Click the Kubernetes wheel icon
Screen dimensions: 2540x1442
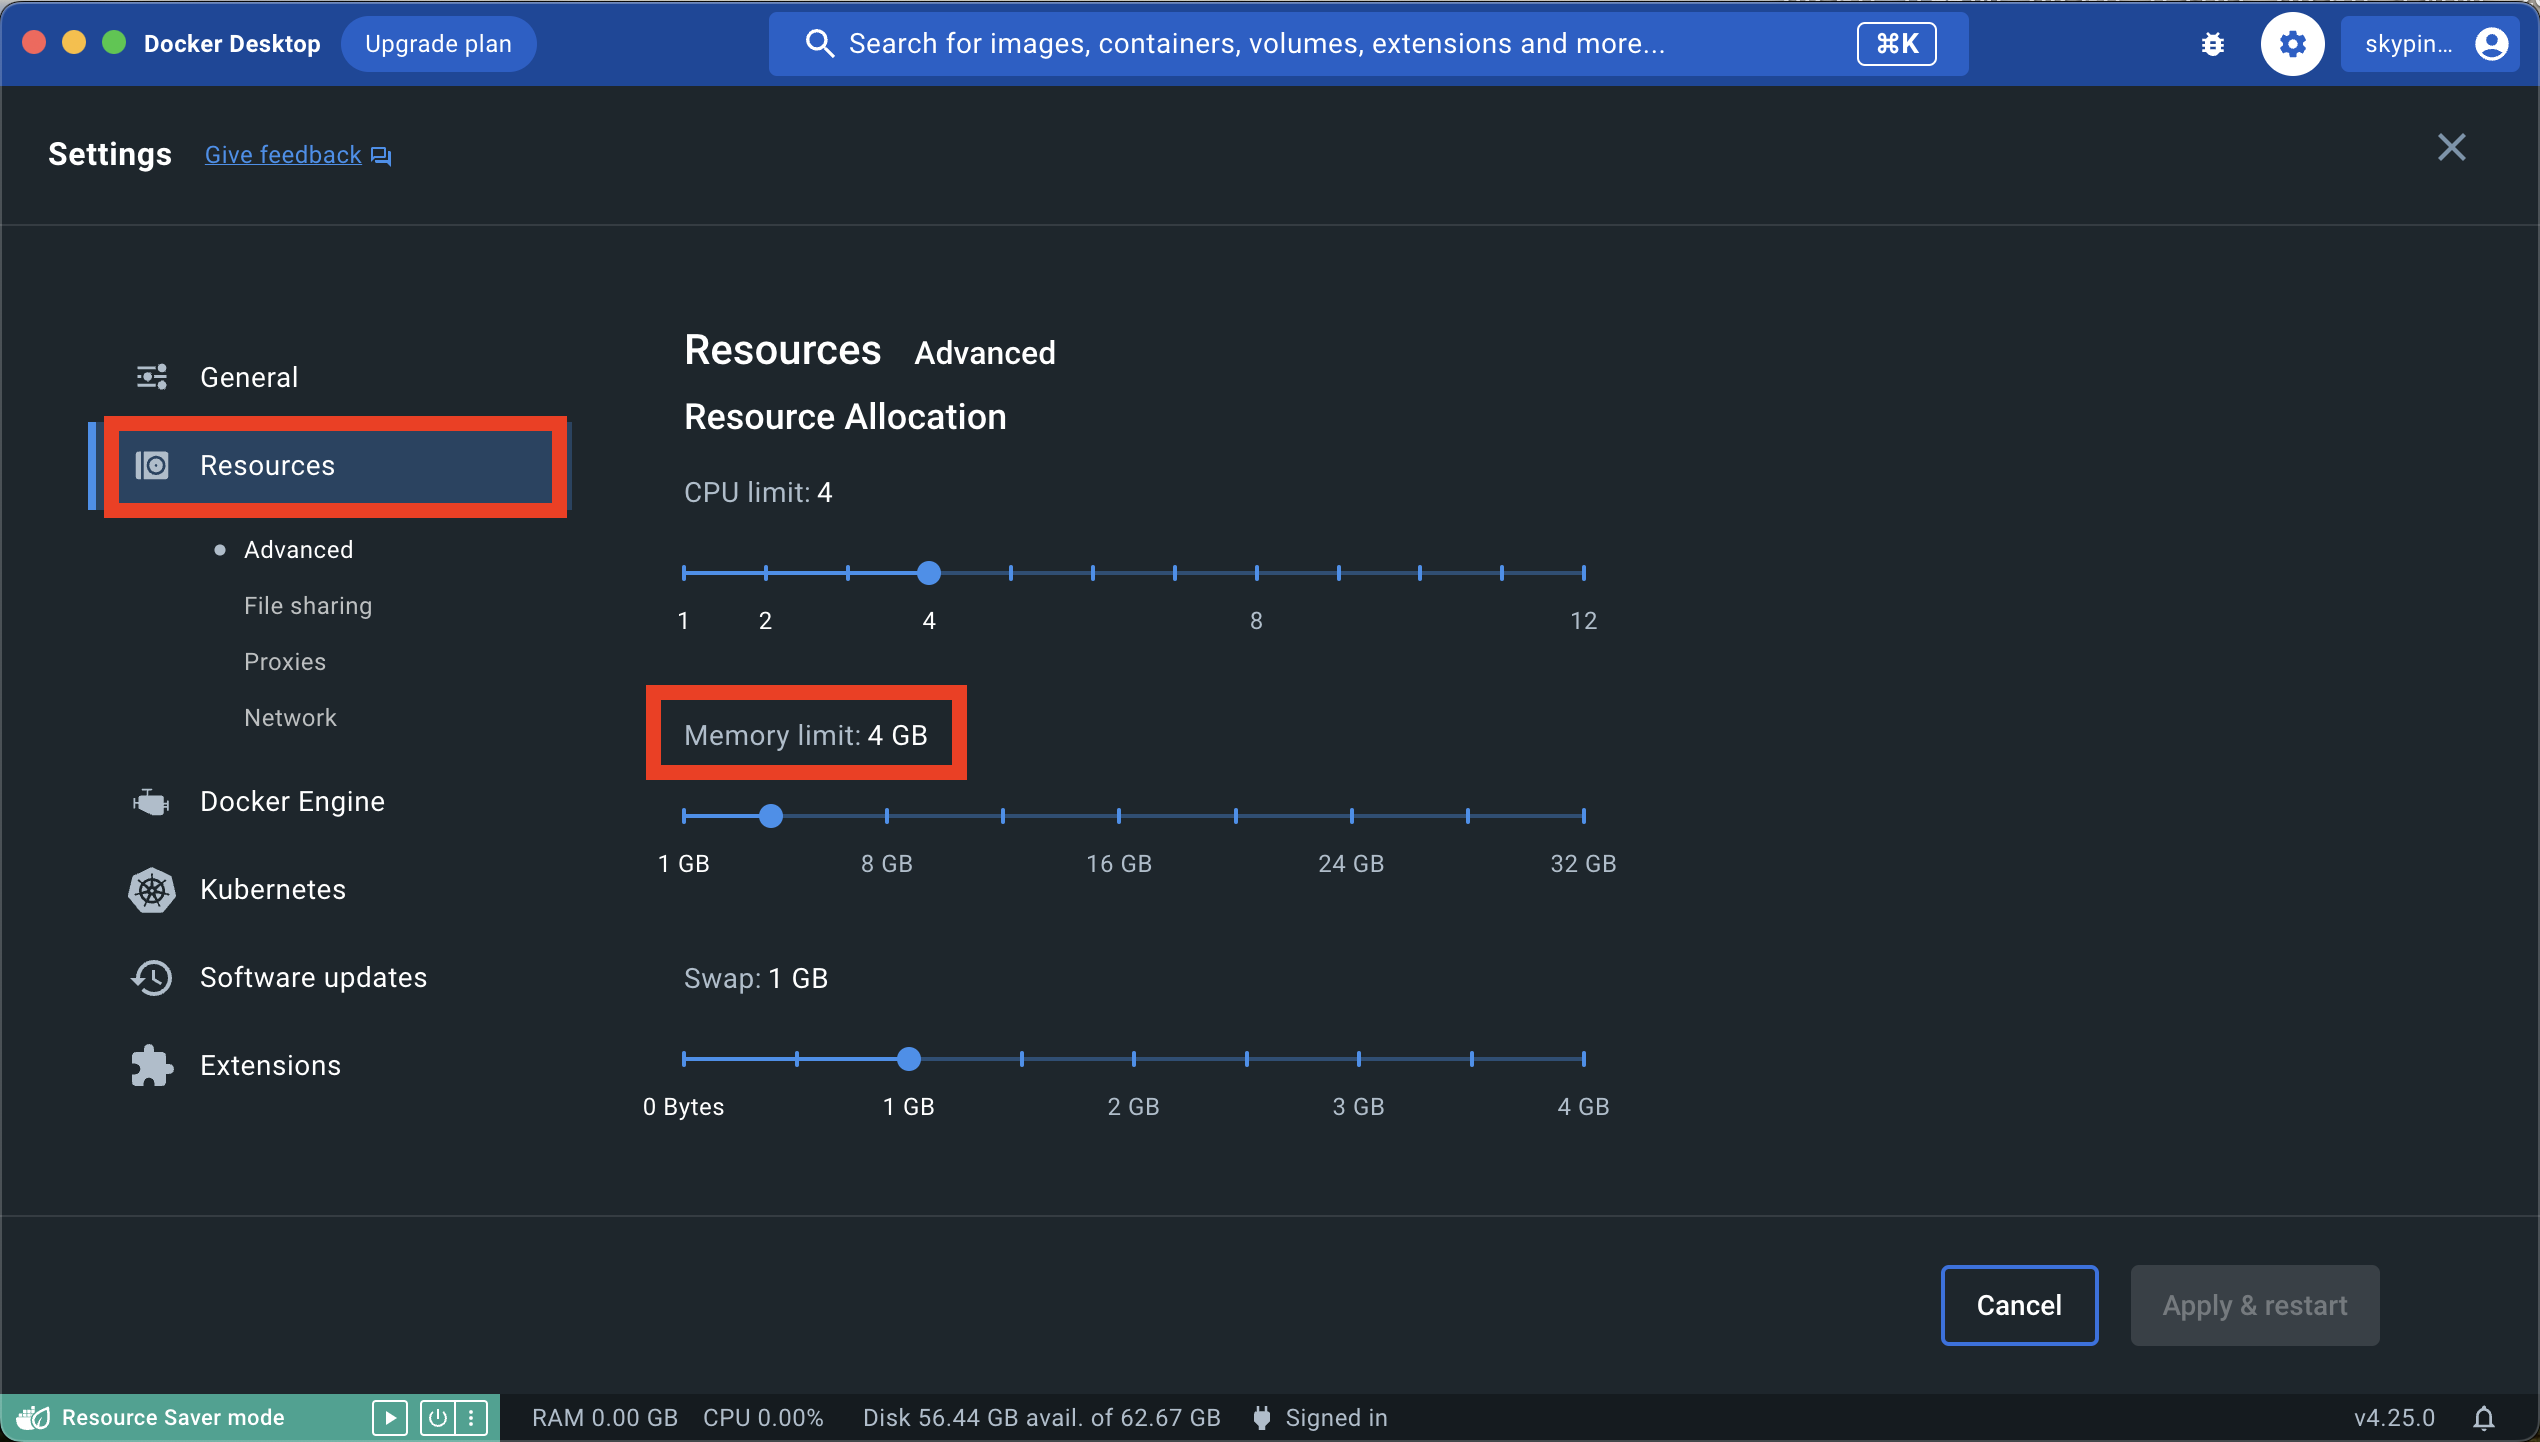click(x=152, y=890)
